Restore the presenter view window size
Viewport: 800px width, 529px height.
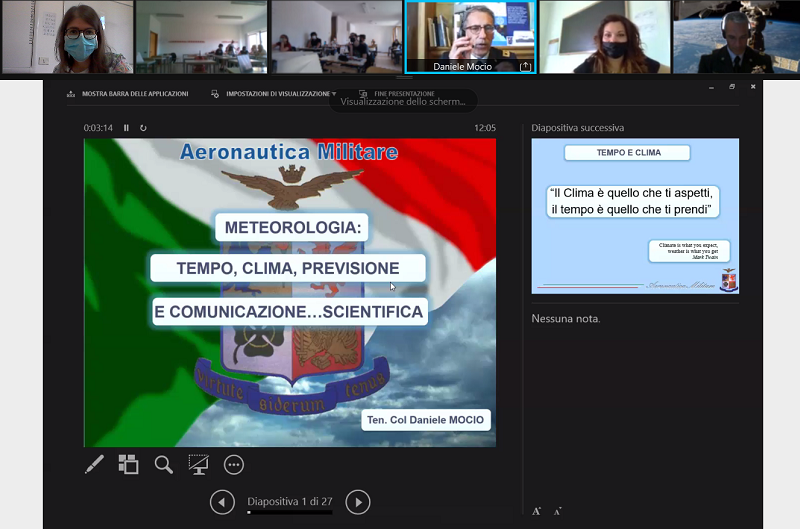coord(732,87)
